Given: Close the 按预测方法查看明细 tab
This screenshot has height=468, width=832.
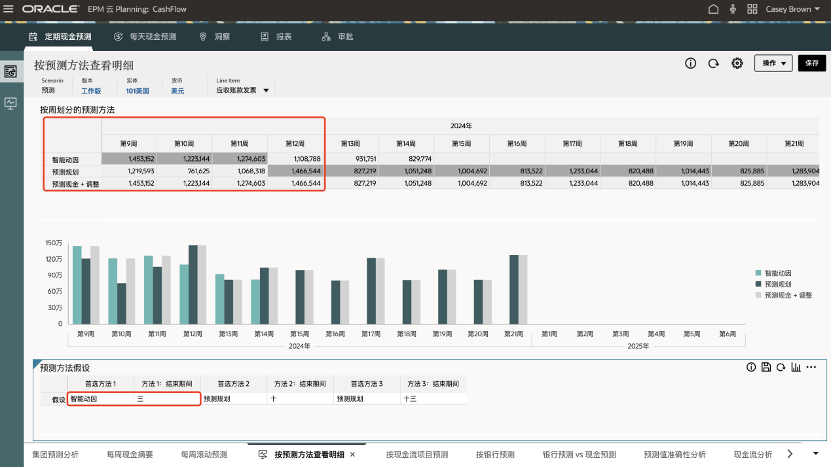Looking at the screenshot, I should coord(352,454).
